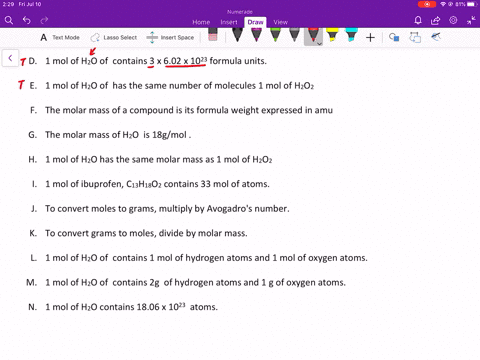
Task: Activate Lasso Select
Action: click(x=114, y=37)
